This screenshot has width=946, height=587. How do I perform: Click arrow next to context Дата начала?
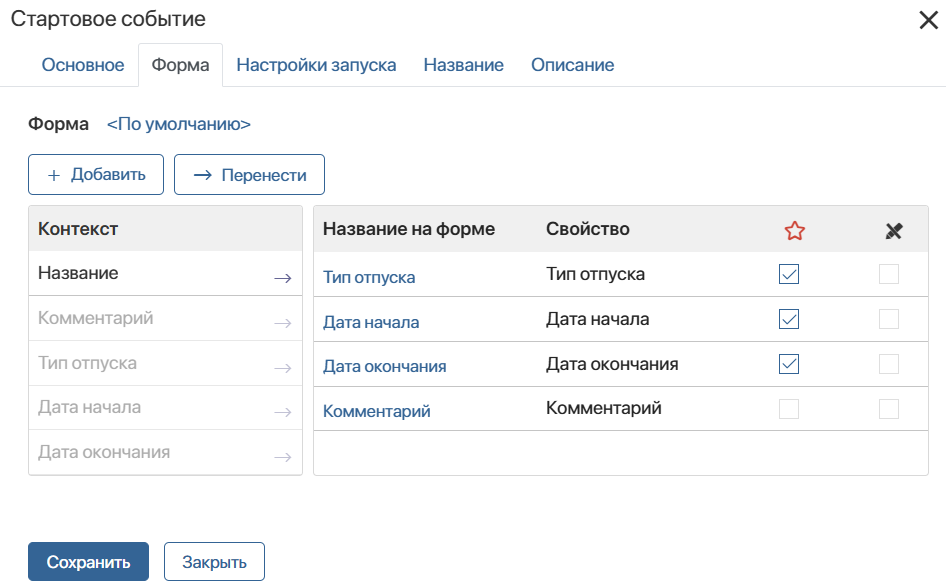282,413
